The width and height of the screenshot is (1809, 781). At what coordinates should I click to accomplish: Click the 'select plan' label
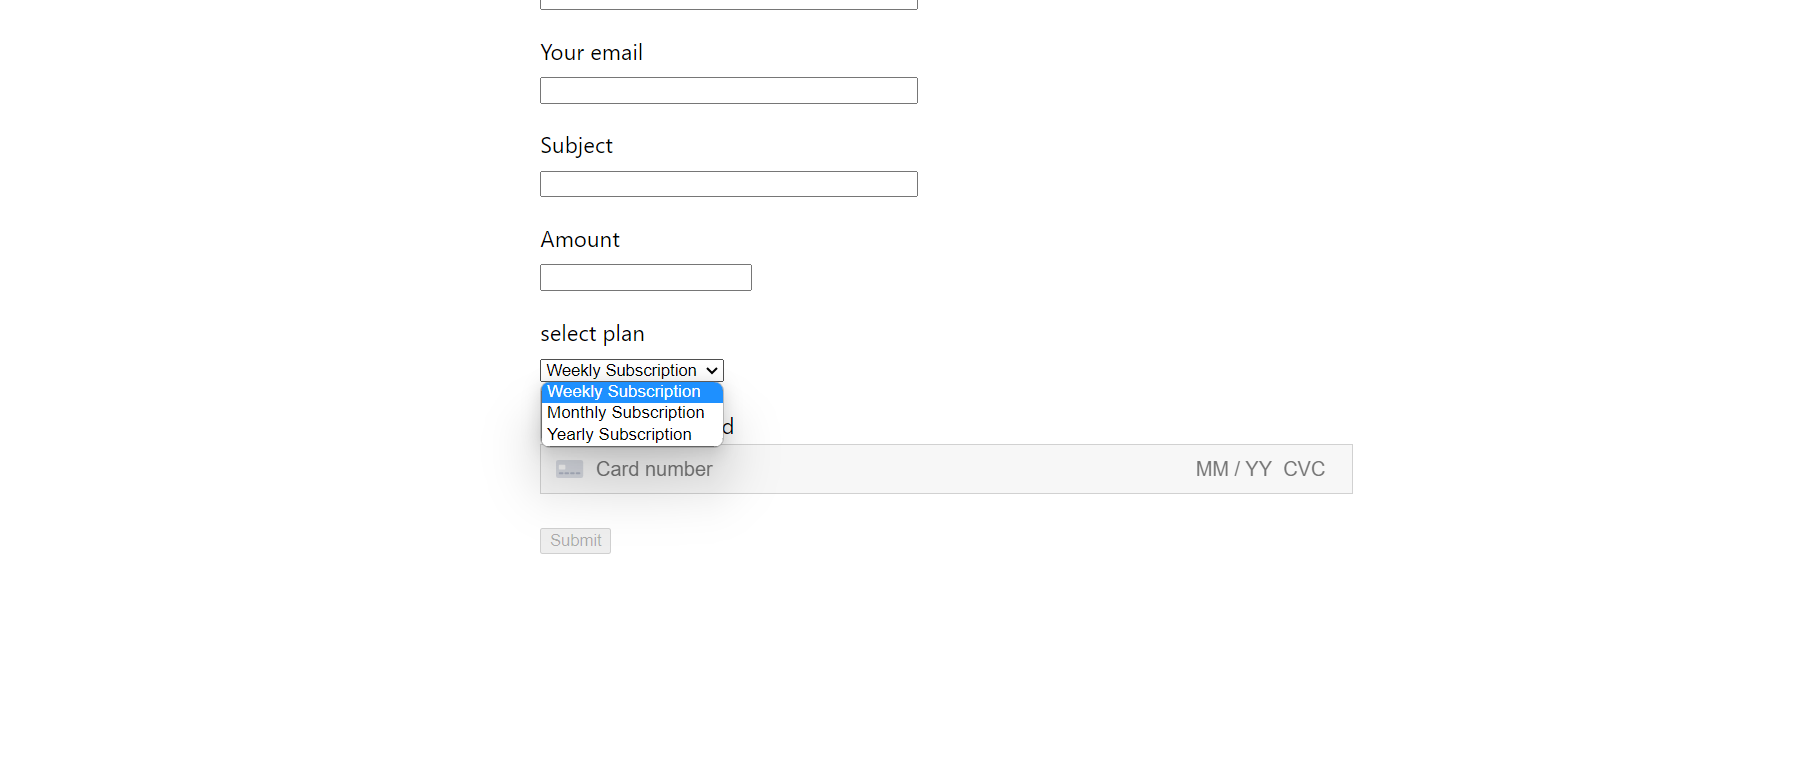pyautogui.click(x=592, y=334)
